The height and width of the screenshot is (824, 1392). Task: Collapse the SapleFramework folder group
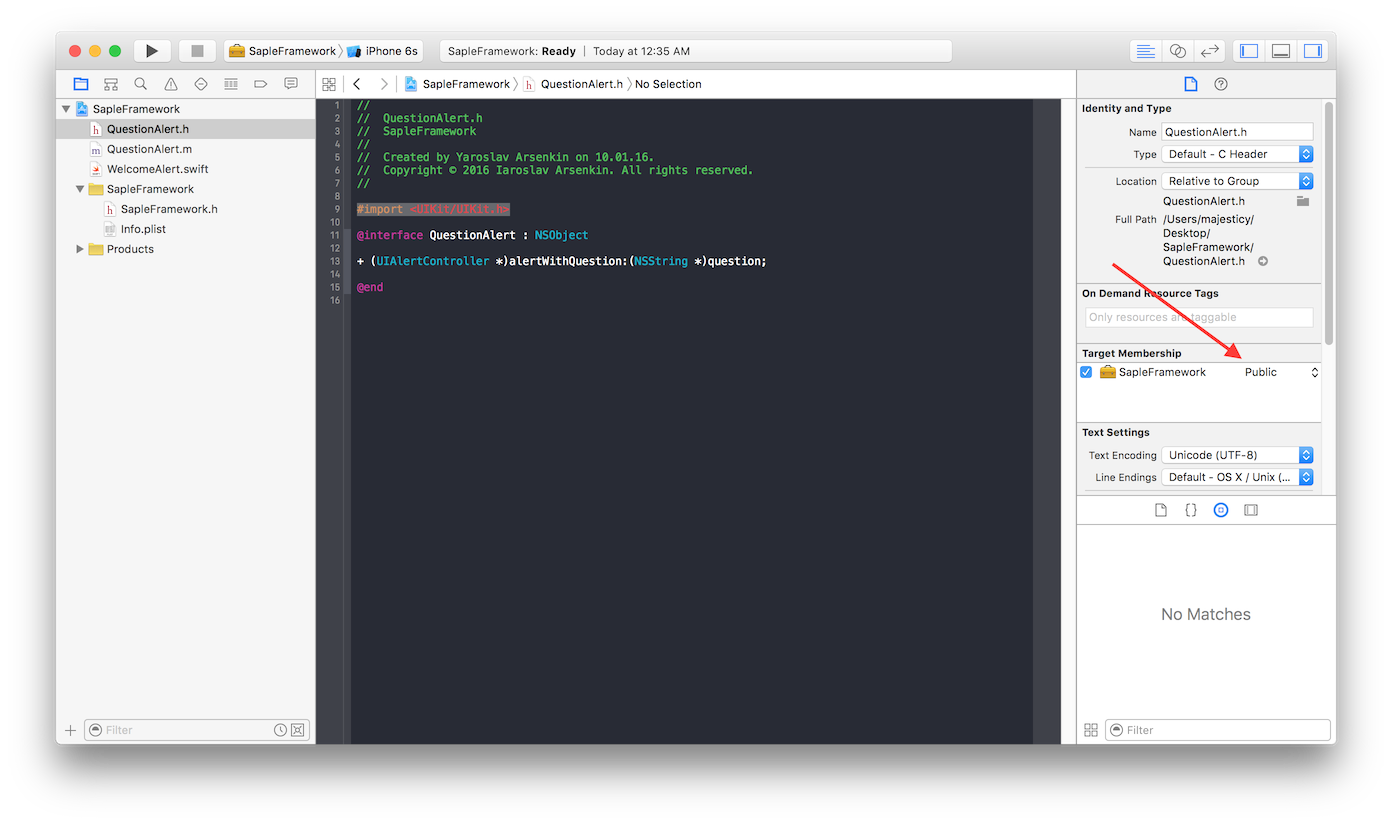(80, 189)
